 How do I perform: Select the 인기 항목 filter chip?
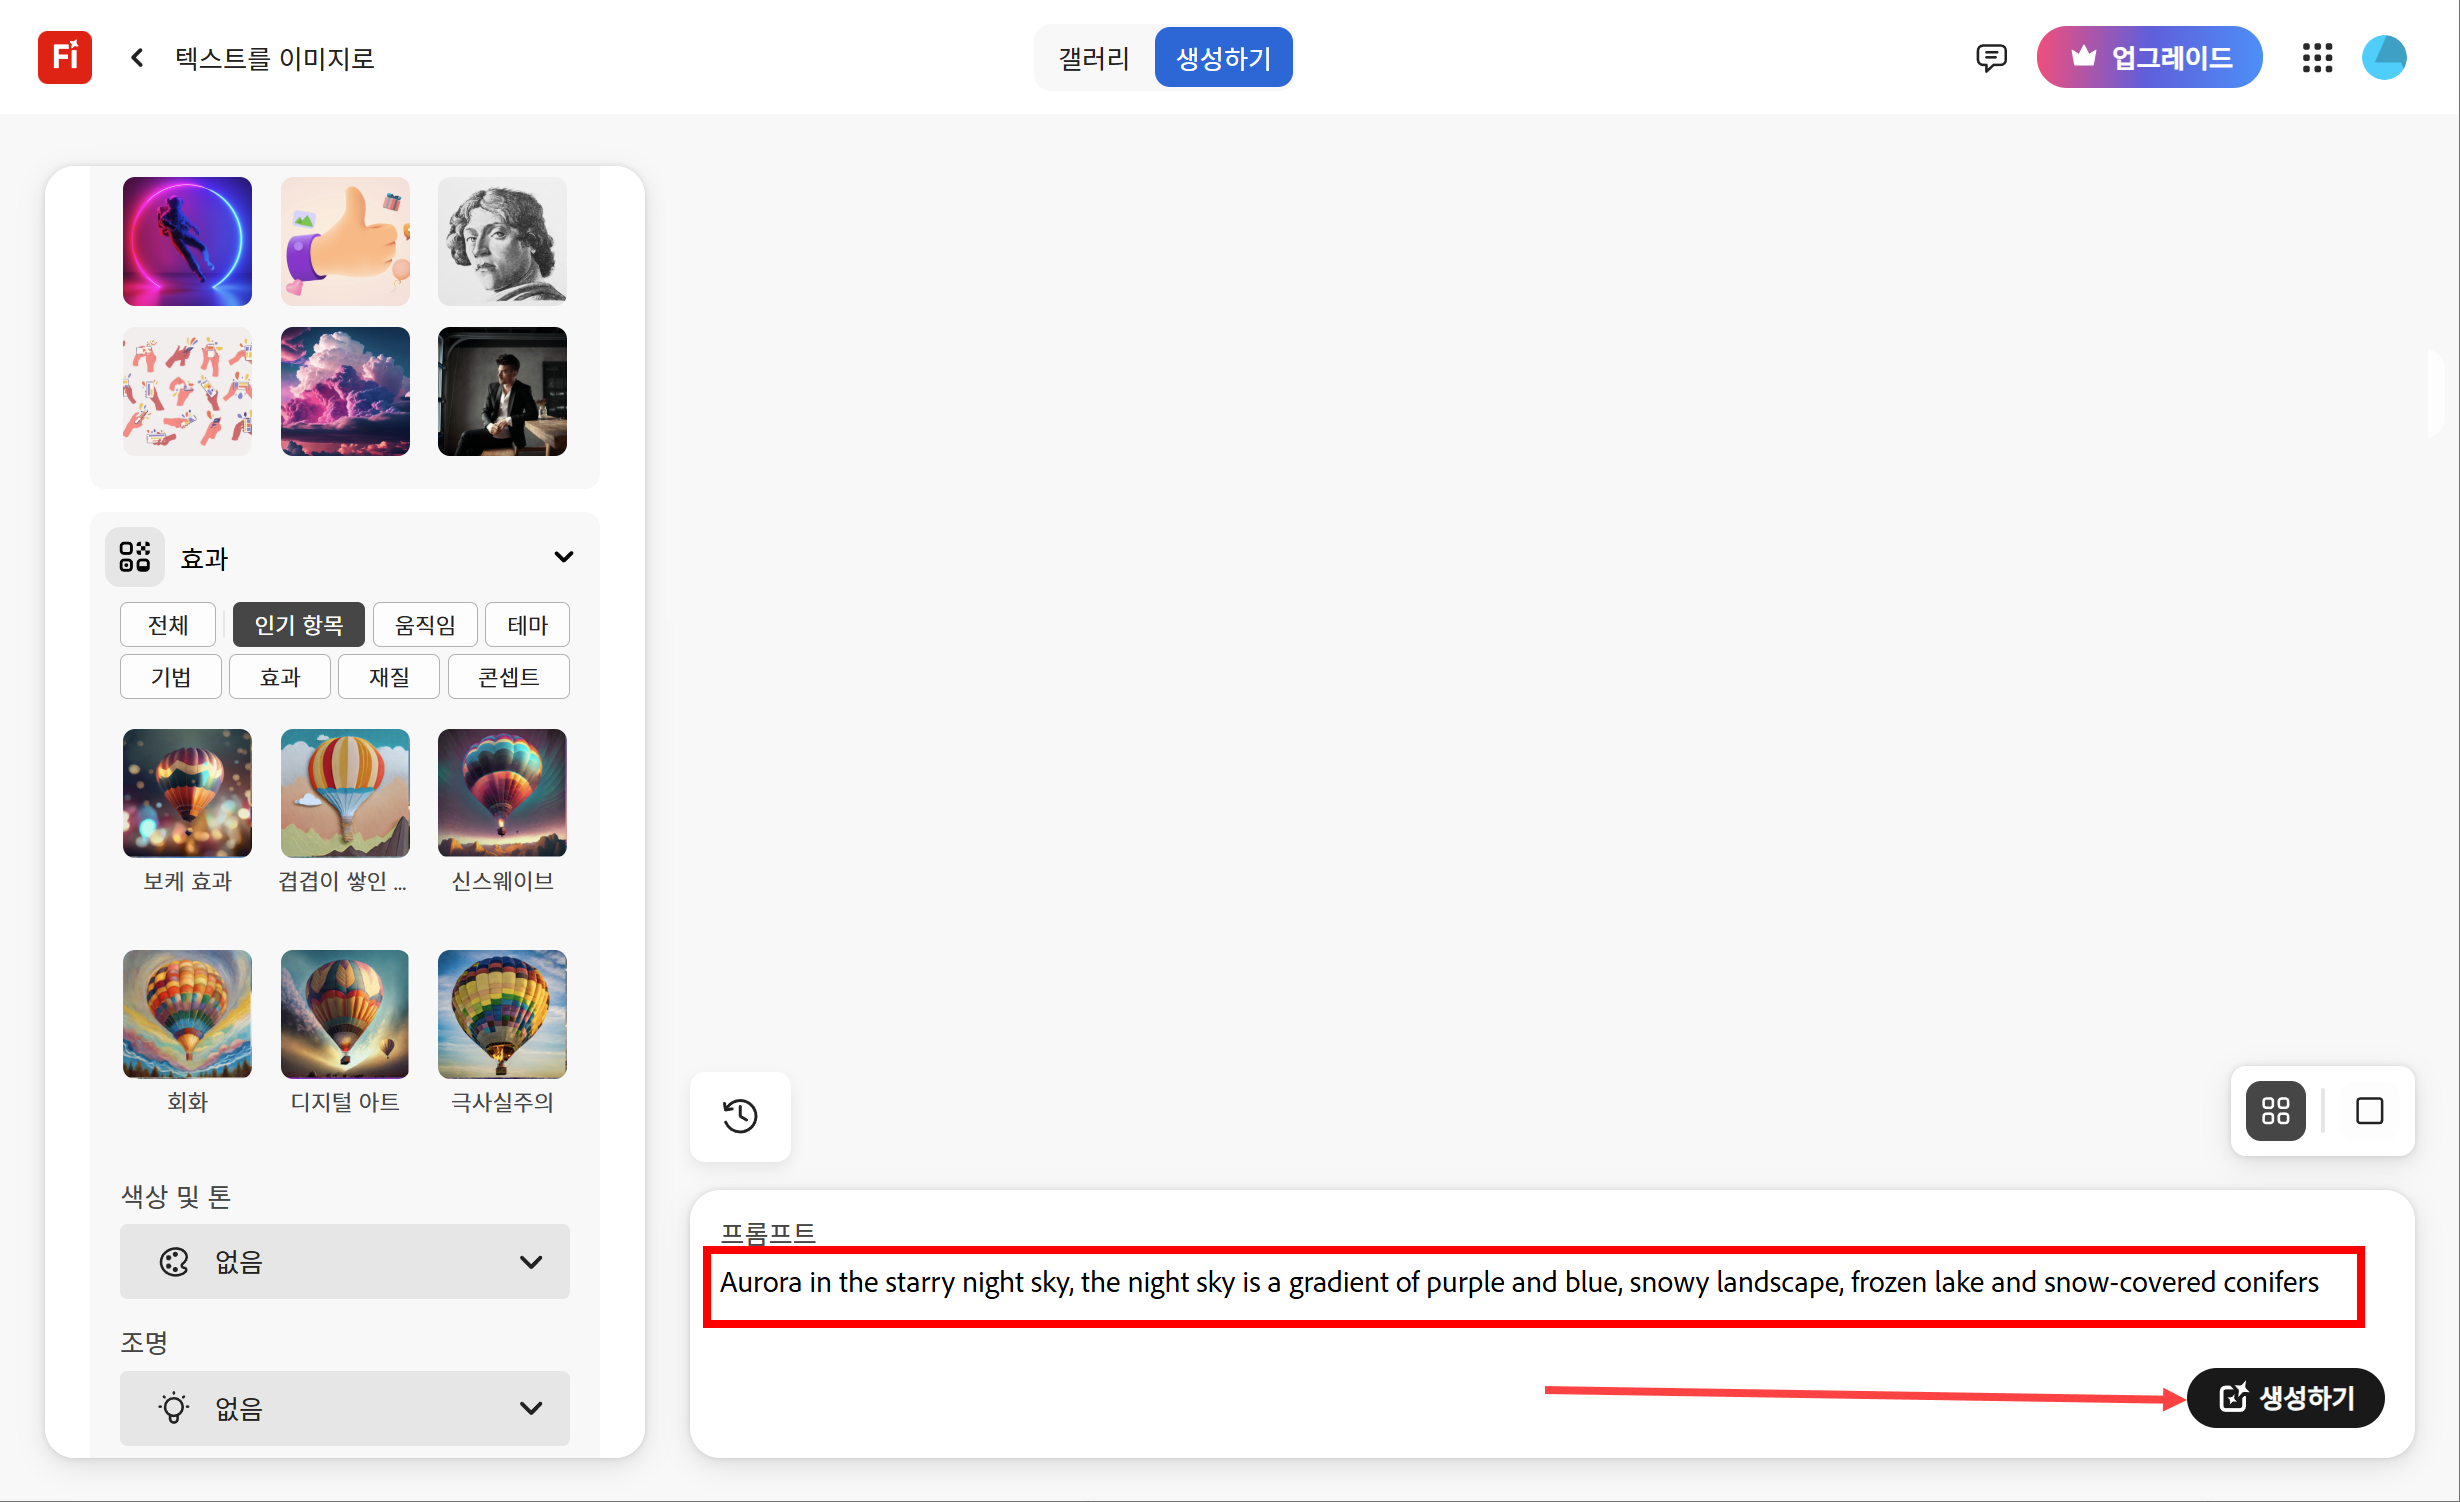coord(298,625)
